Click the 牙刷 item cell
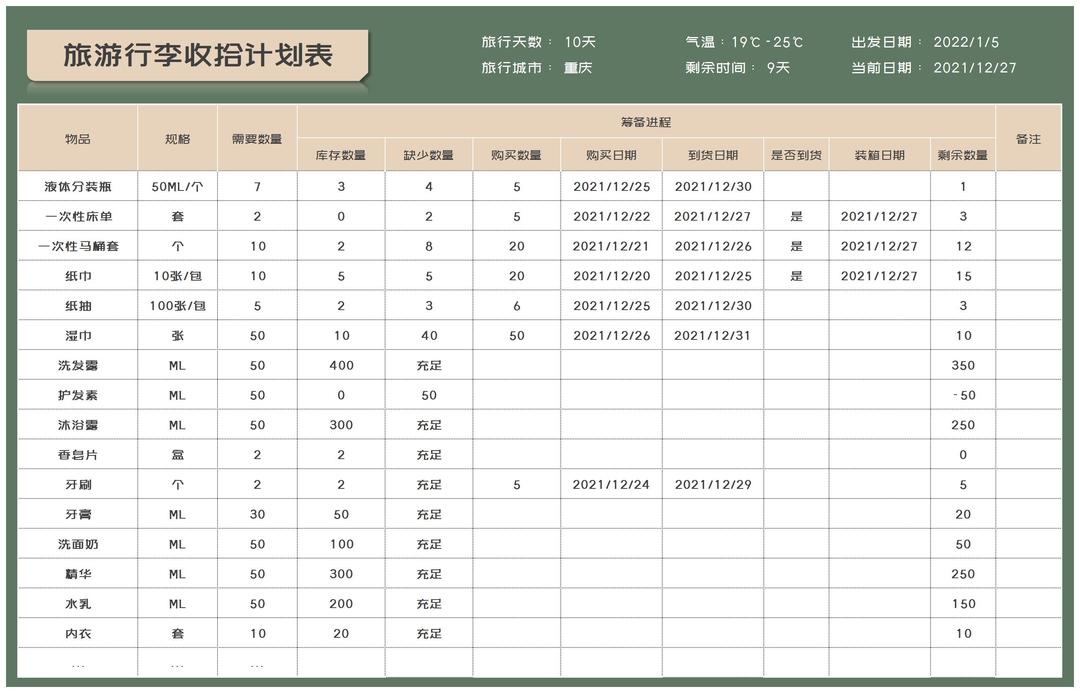This screenshot has width=1080, height=693. [78, 484]
